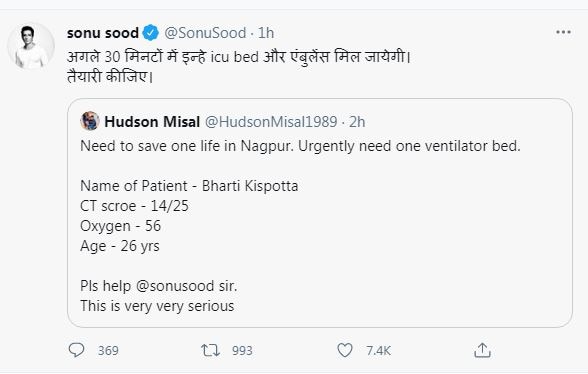This screenshot has height=374, width=588.
Task: Click the blue verified badge
Action: coord(151,33)
